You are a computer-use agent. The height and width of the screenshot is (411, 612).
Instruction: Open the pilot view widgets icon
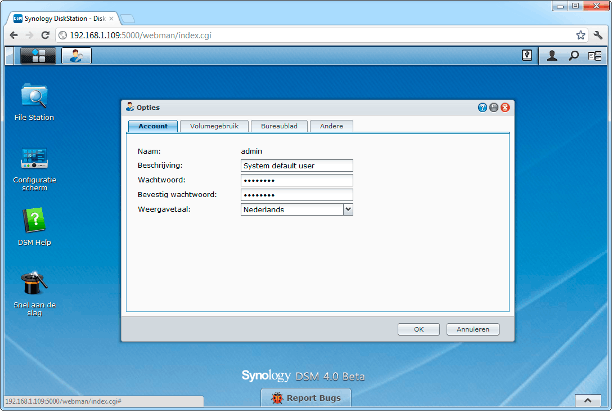pyautogui.click(x=594, y=56)
